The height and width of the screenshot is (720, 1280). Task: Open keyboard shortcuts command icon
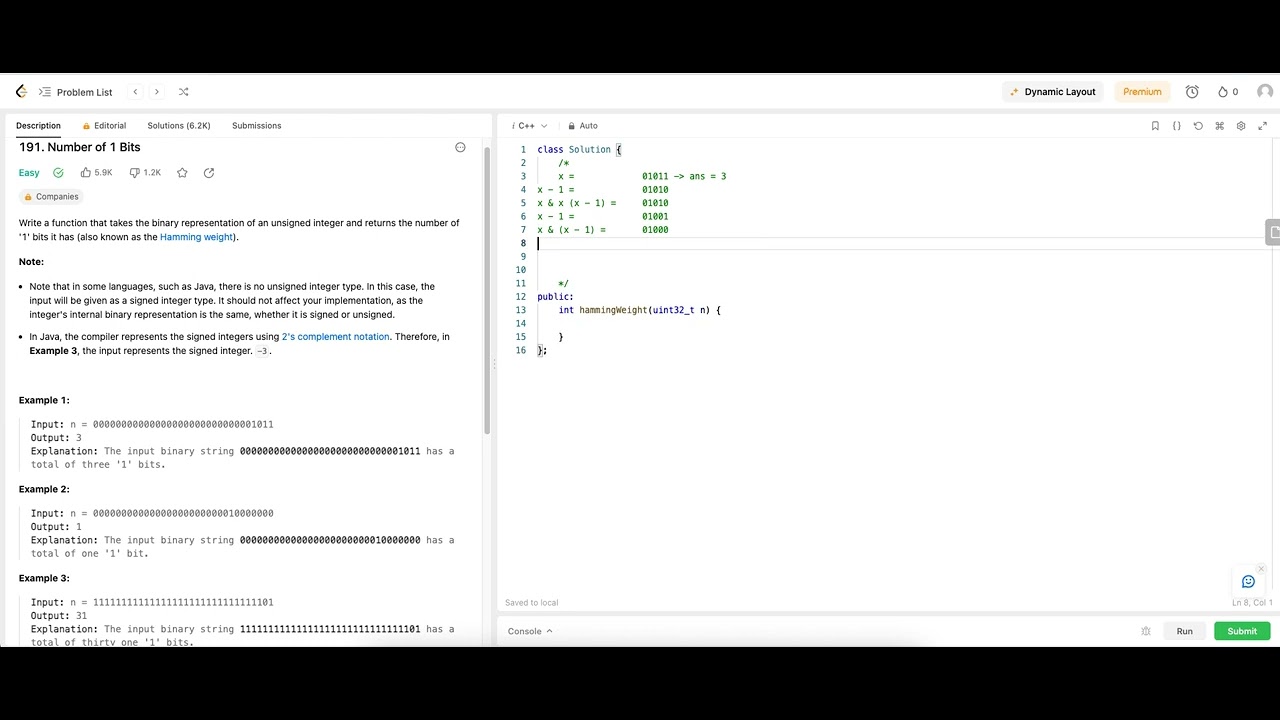pos(1219,126)
